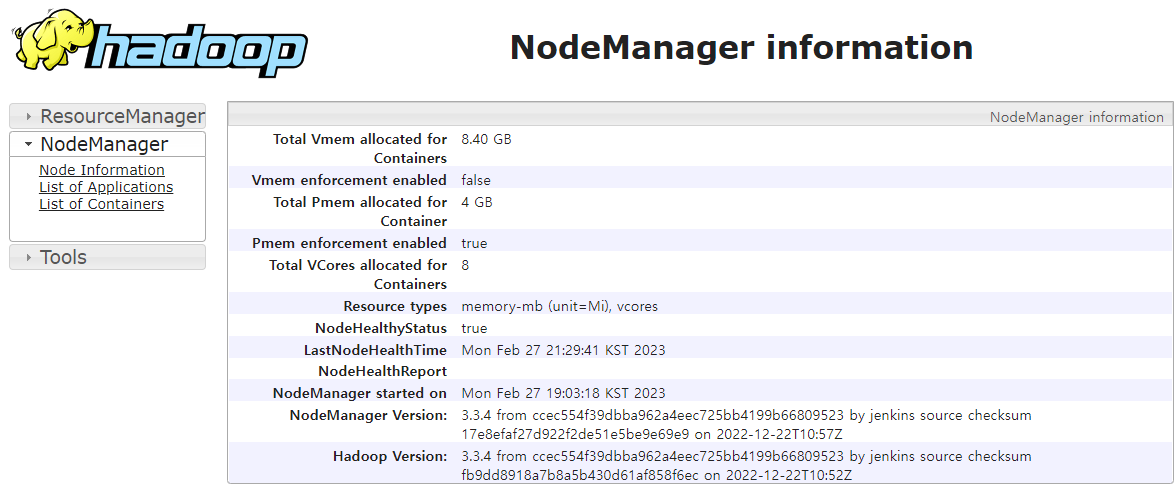
Task: Open the Node Information link
Action: [x=102, y=170]
